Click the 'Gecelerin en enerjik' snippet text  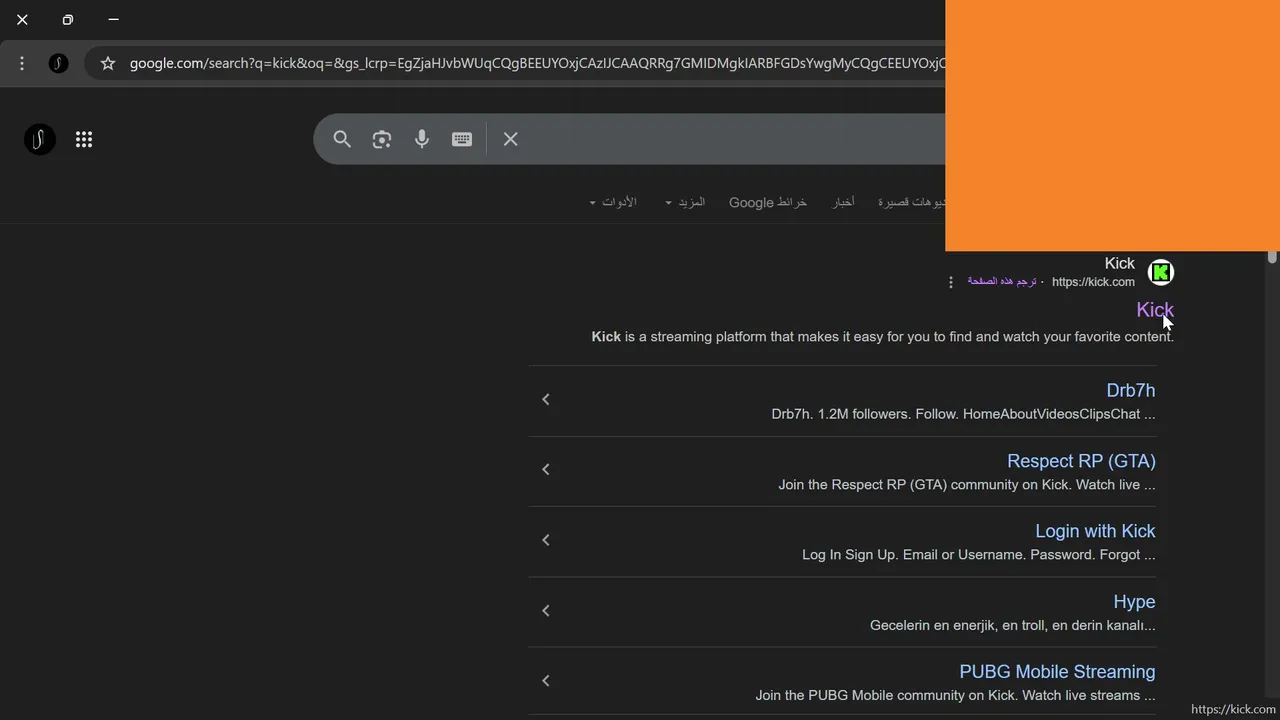pyautogui.click(x=1013, y=626)
